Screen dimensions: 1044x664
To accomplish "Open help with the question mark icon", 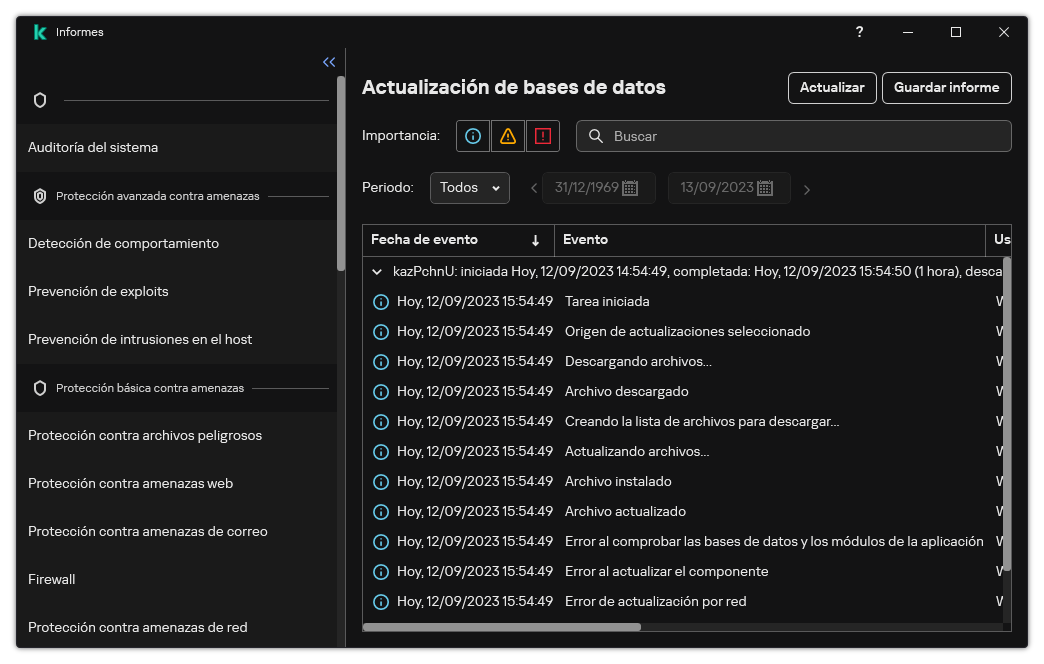I will pyautogui.click(x=859, y=32).
